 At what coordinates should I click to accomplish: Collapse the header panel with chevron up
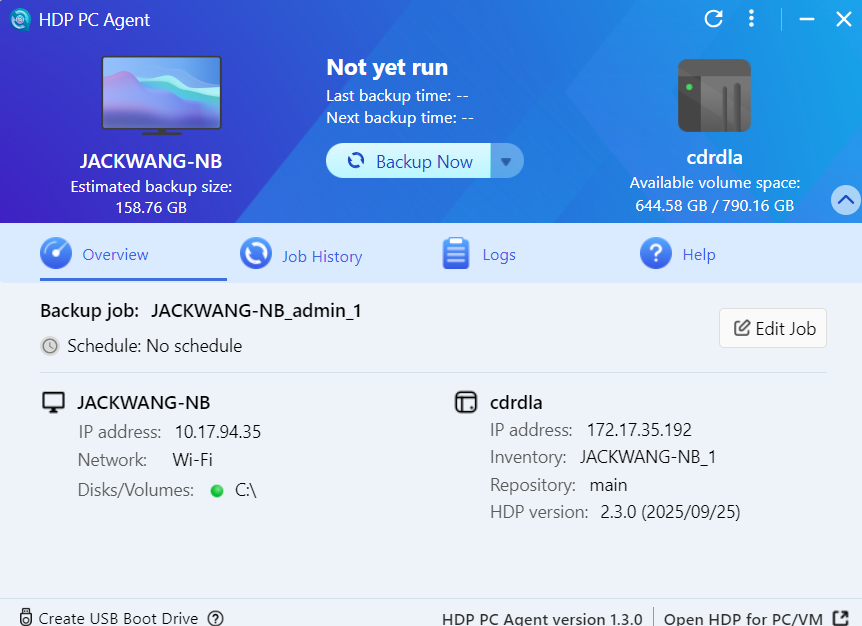pyautogui.click(x=845, y=200)
